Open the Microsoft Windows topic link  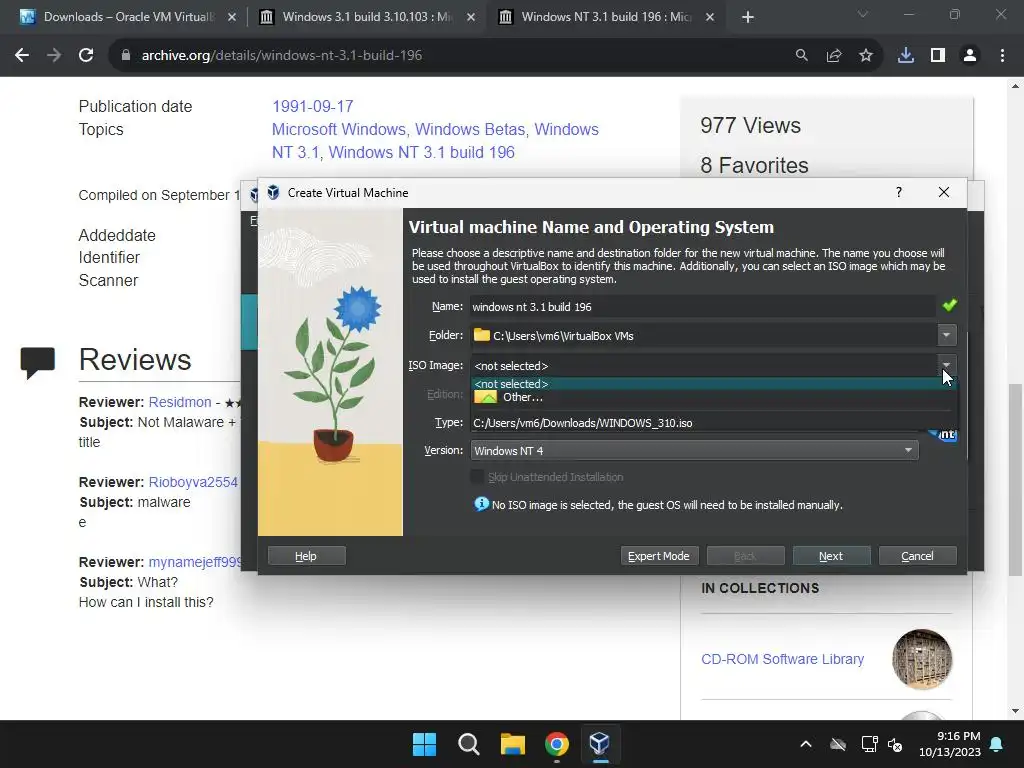[x=339, y=129]
